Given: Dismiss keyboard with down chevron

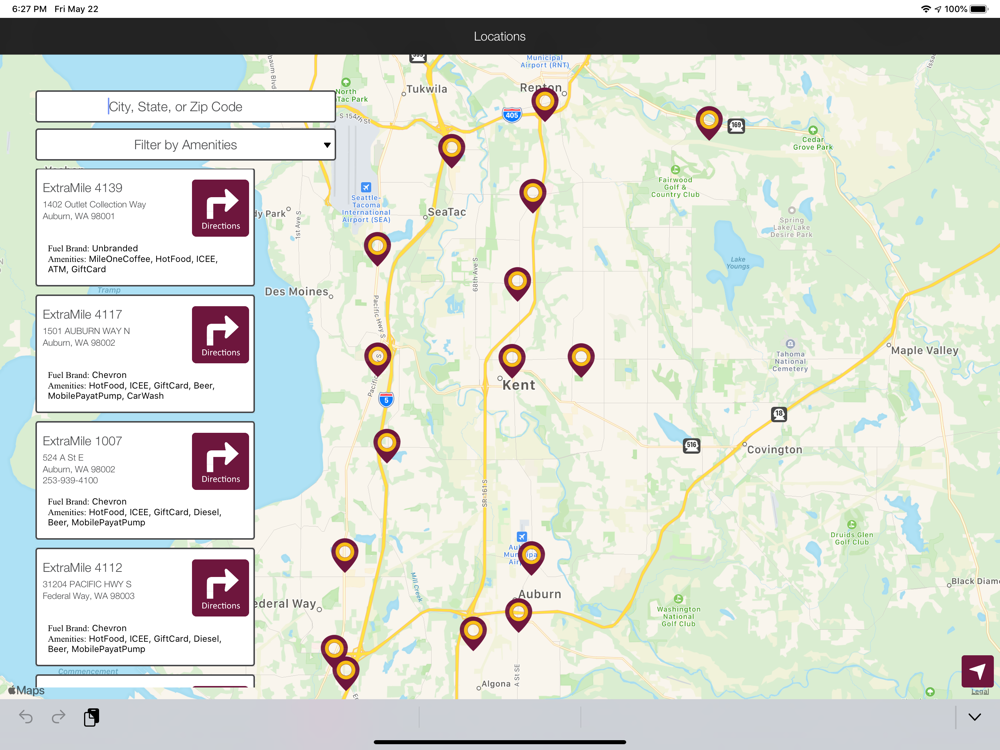Looking at the screenshot, I should [x=974, y=717].
